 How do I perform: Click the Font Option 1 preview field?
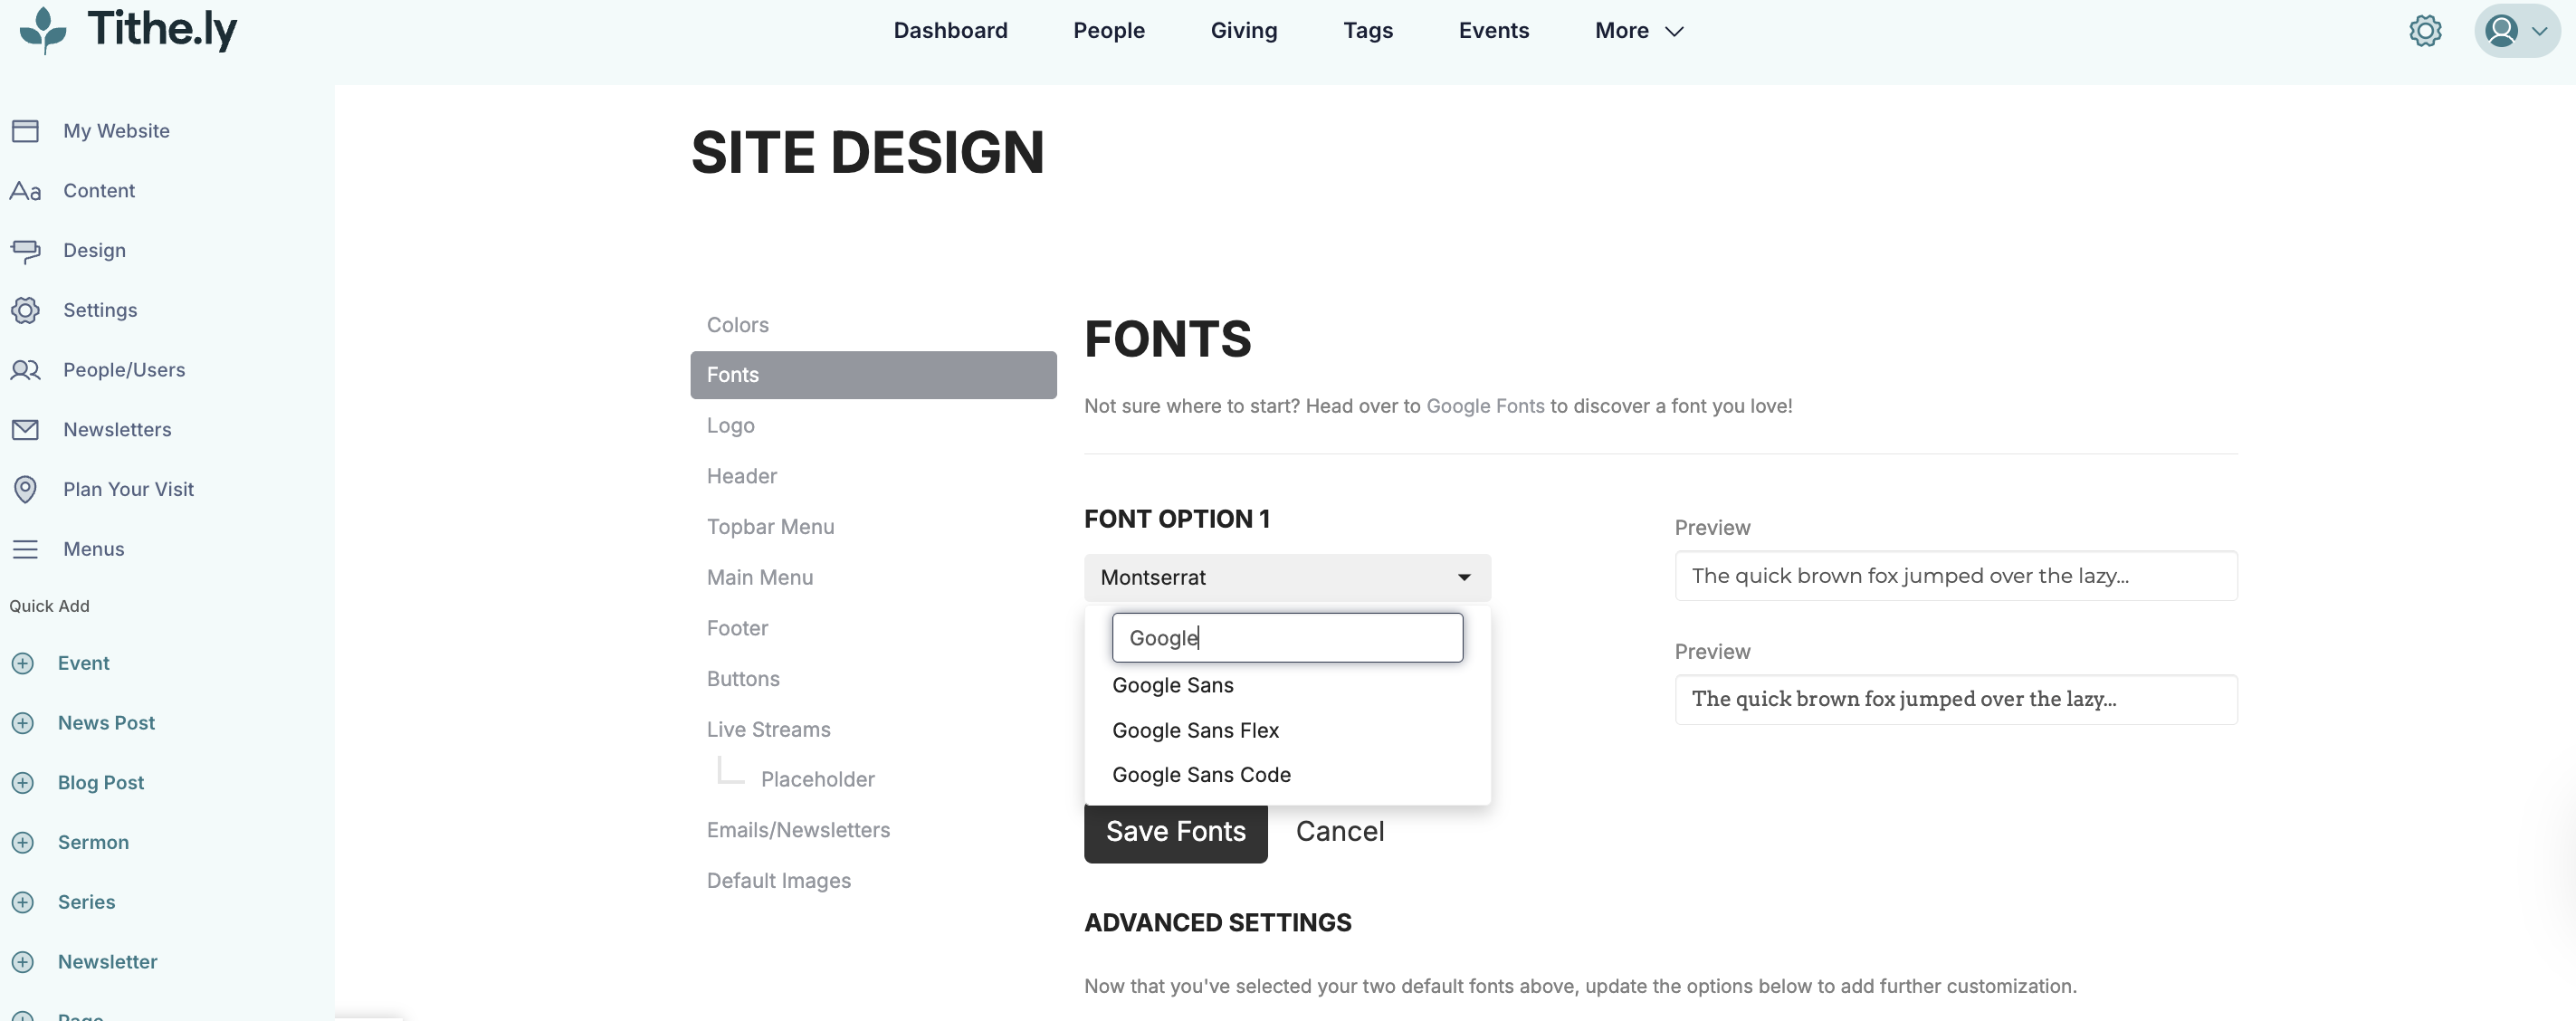1956,576
